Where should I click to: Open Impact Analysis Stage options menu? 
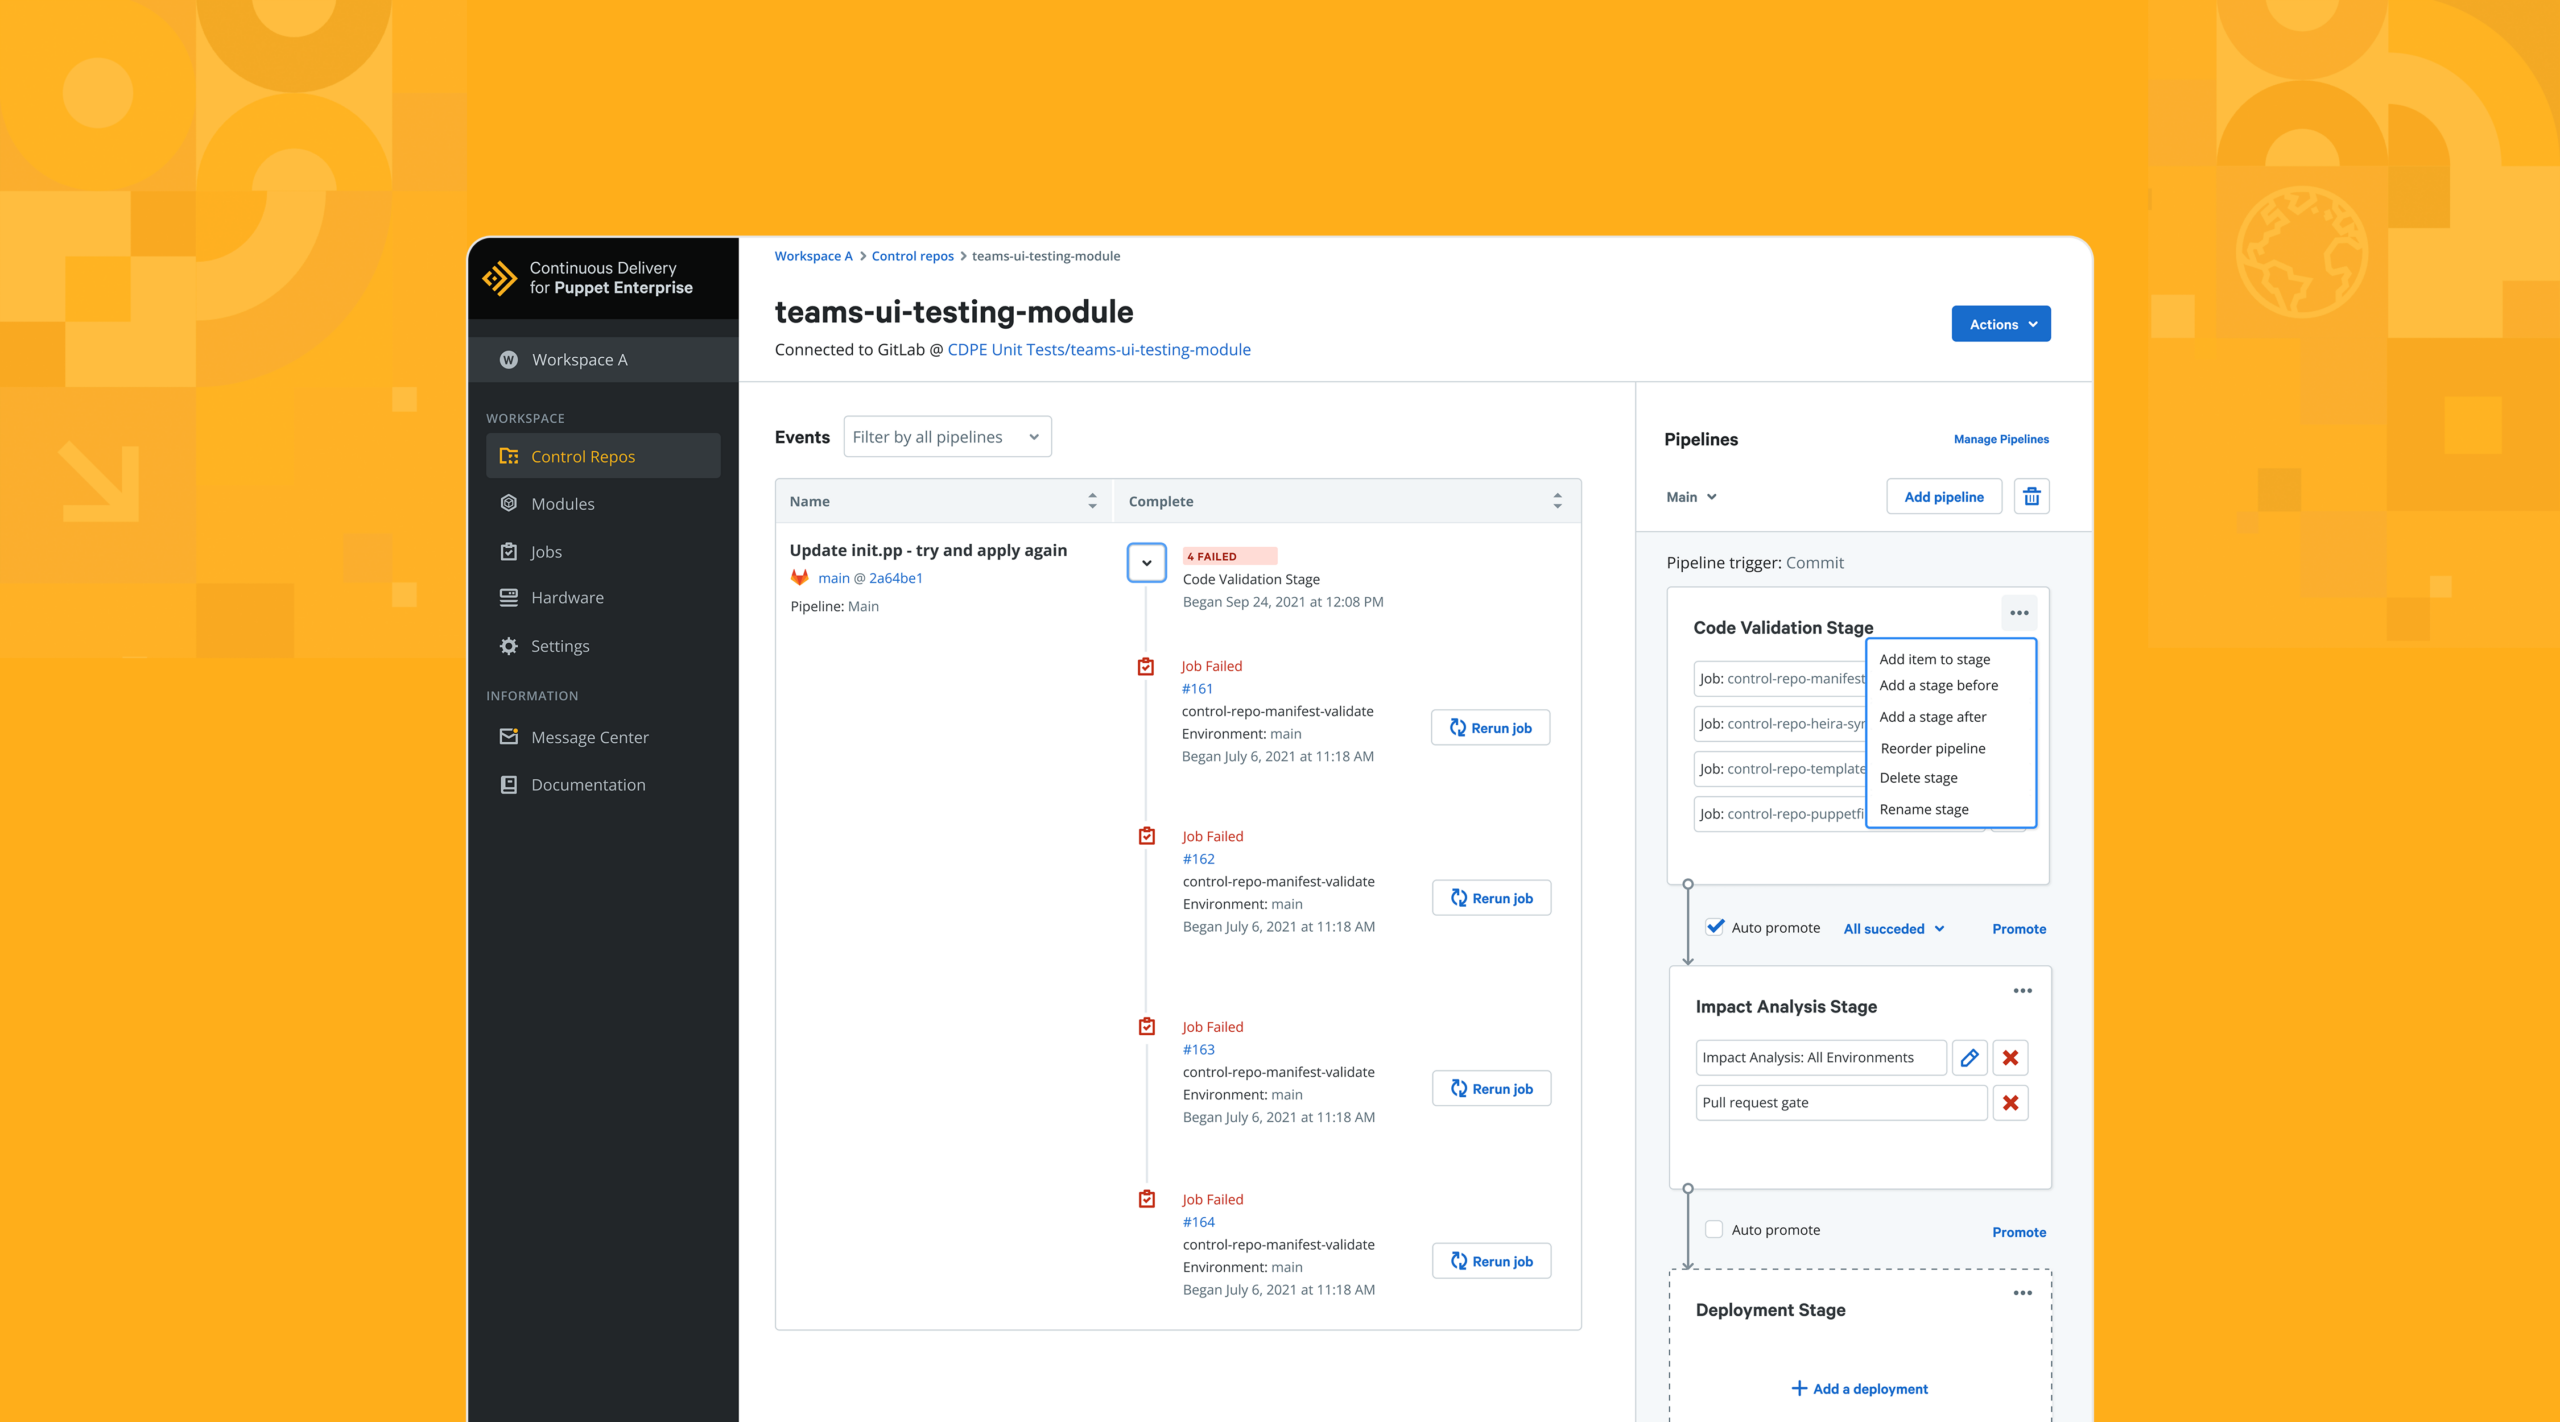[x=2023, y=991]
